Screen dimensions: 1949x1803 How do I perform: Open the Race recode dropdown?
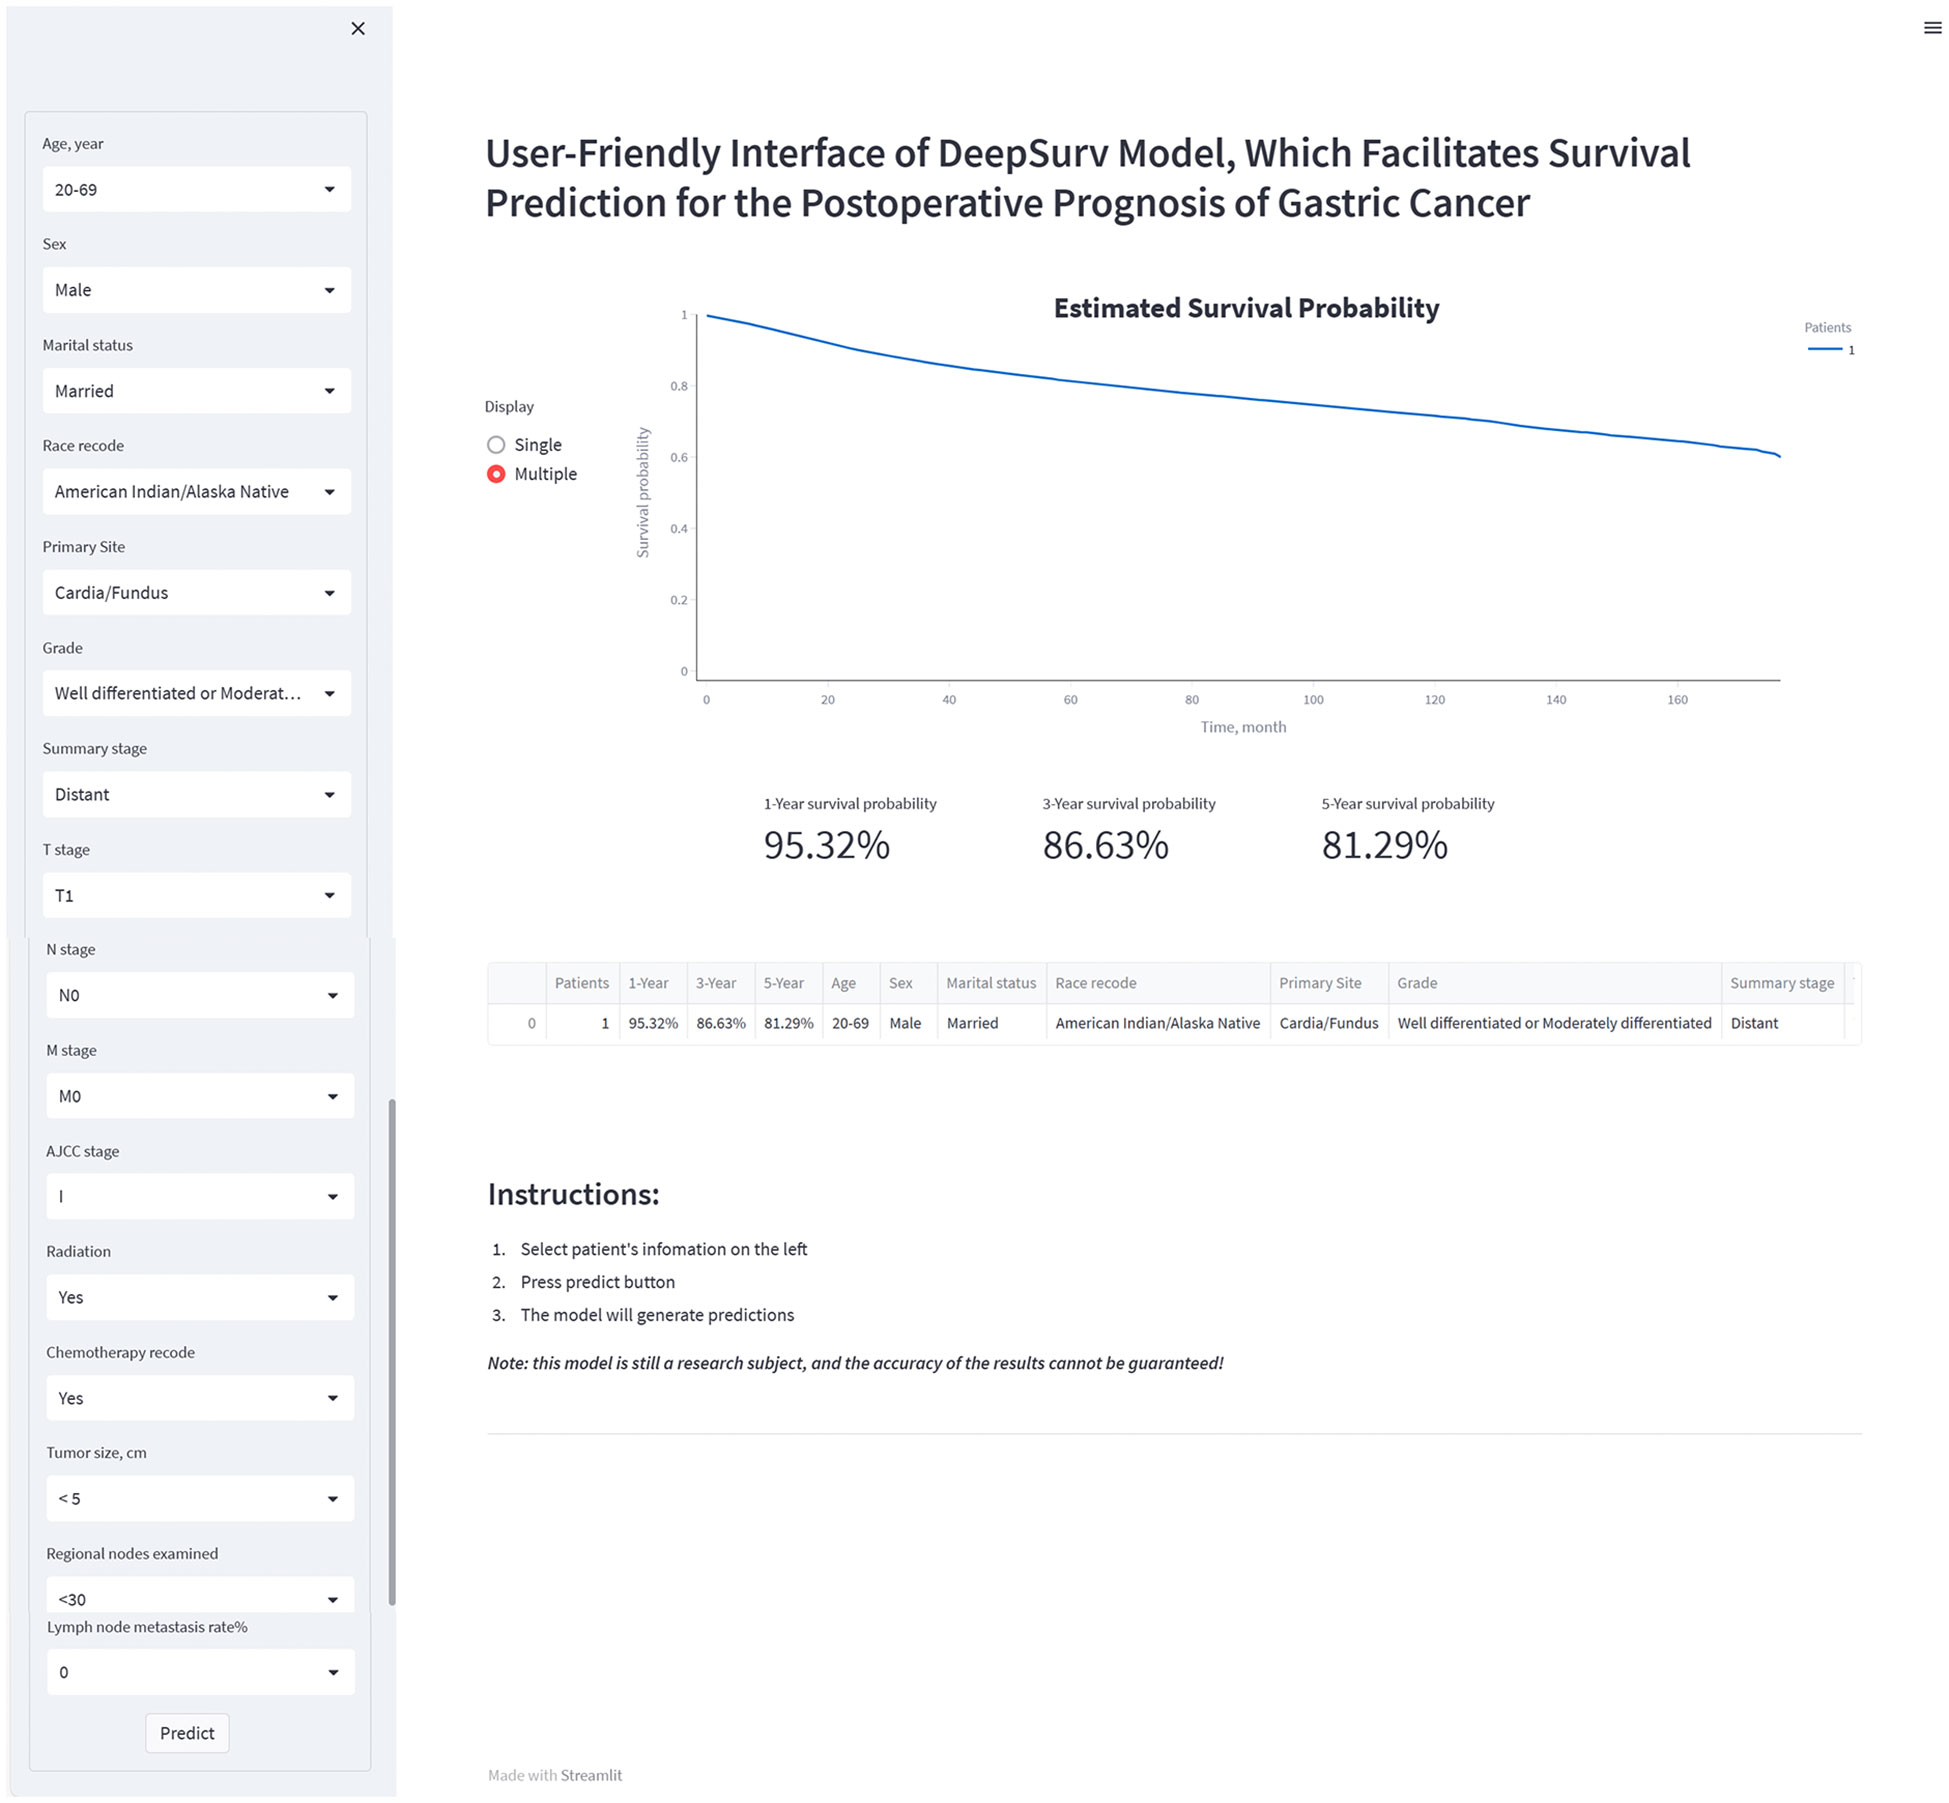(197, 492)
